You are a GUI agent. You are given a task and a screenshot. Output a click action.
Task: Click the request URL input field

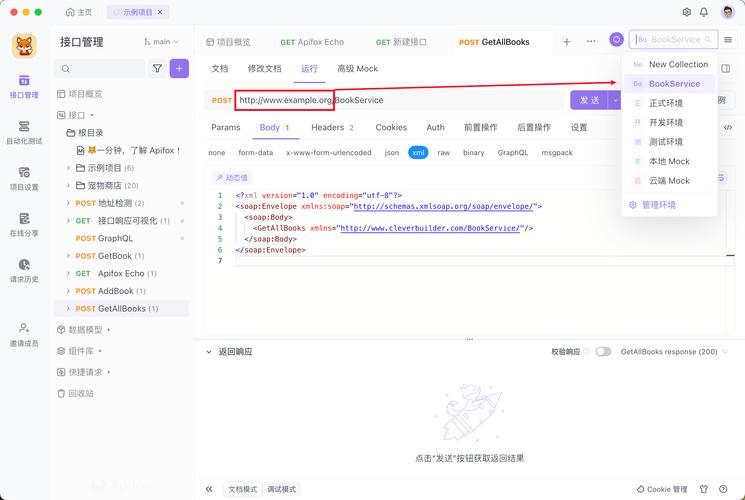[400, 100]
